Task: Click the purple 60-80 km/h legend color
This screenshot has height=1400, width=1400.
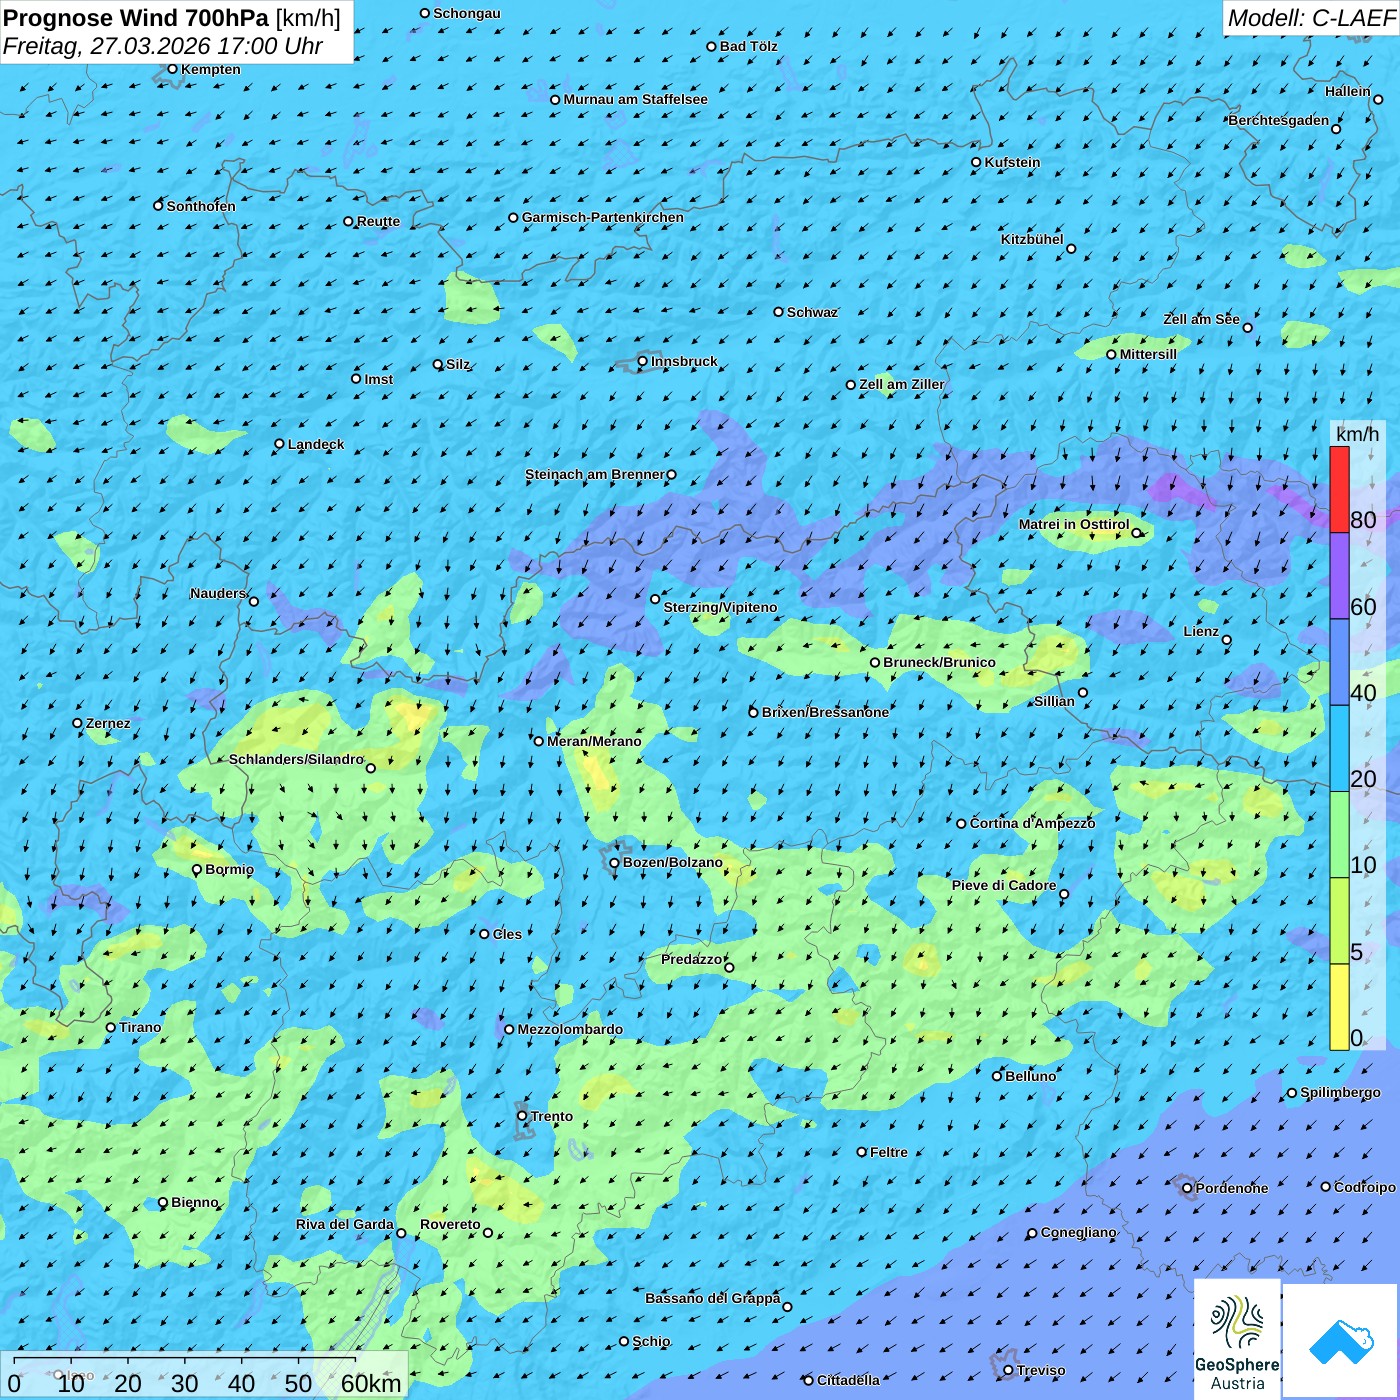Action: coord(1339,576)
